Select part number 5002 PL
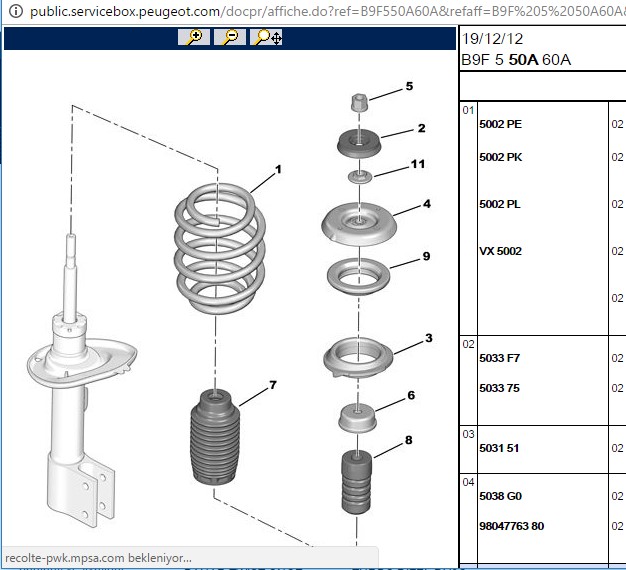The width and height of the screenshot is (626, 570). [500, 204]
